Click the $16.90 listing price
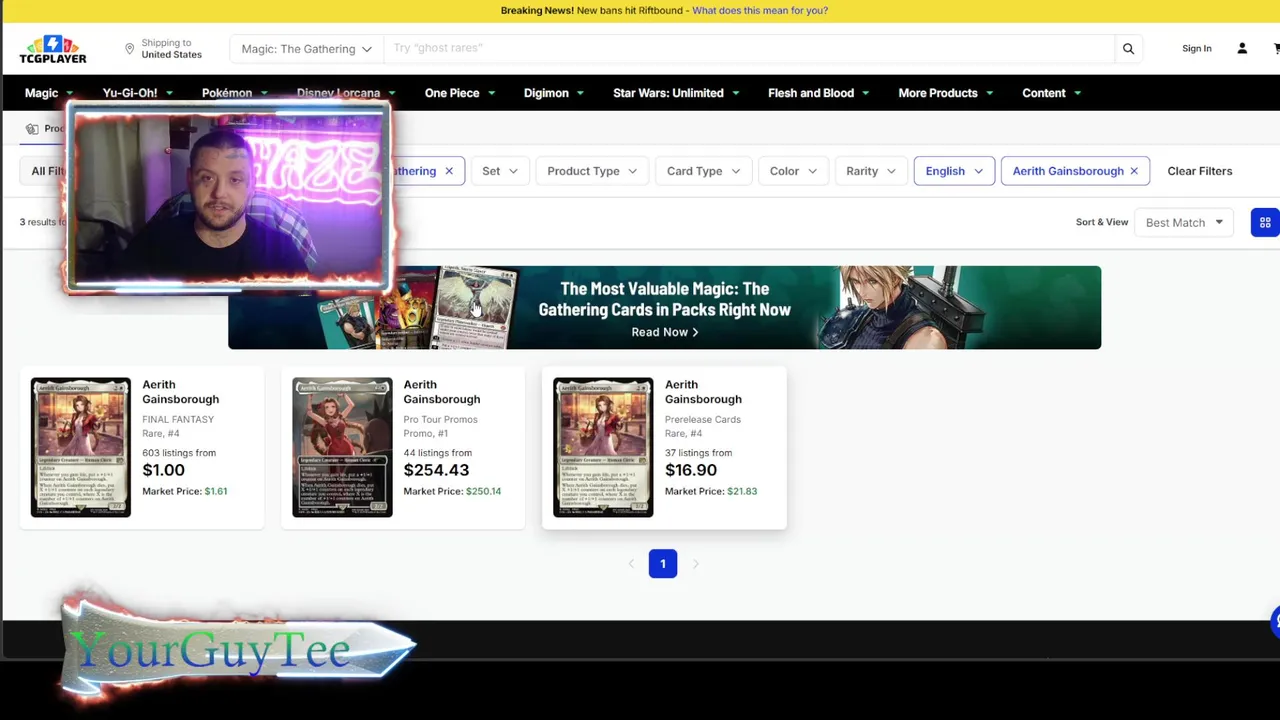Image resolution: width=1280 pixels, height=720 pixels. pyautogui.click(x=691, y=470)
